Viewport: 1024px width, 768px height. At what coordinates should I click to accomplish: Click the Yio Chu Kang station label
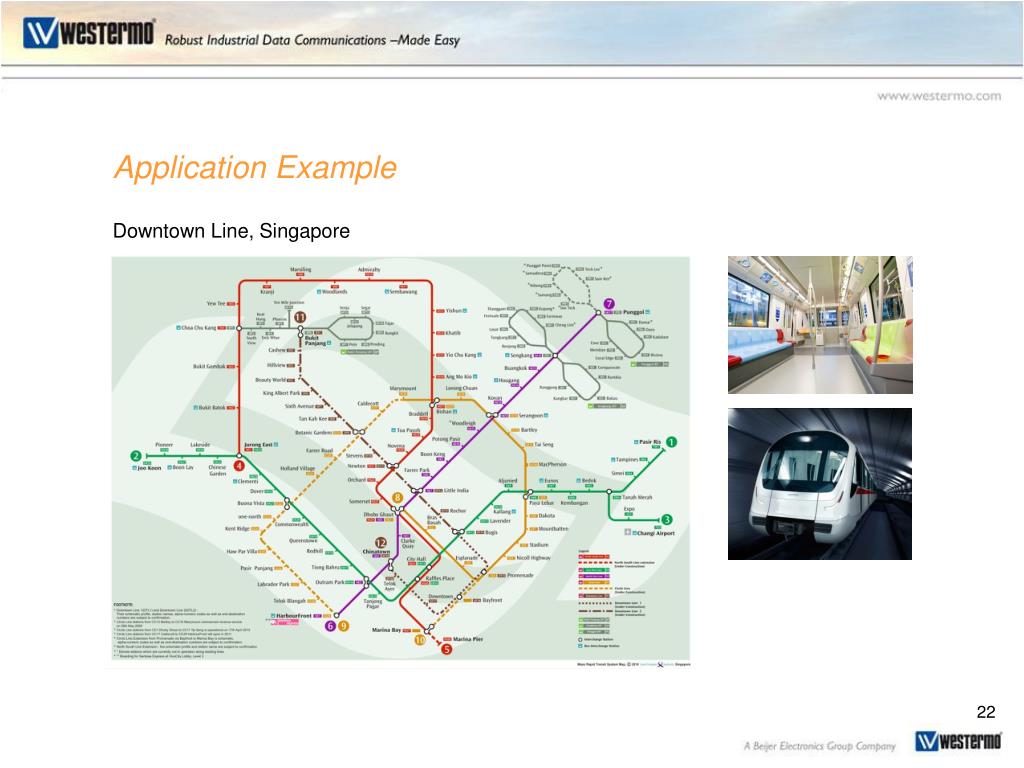460,355
